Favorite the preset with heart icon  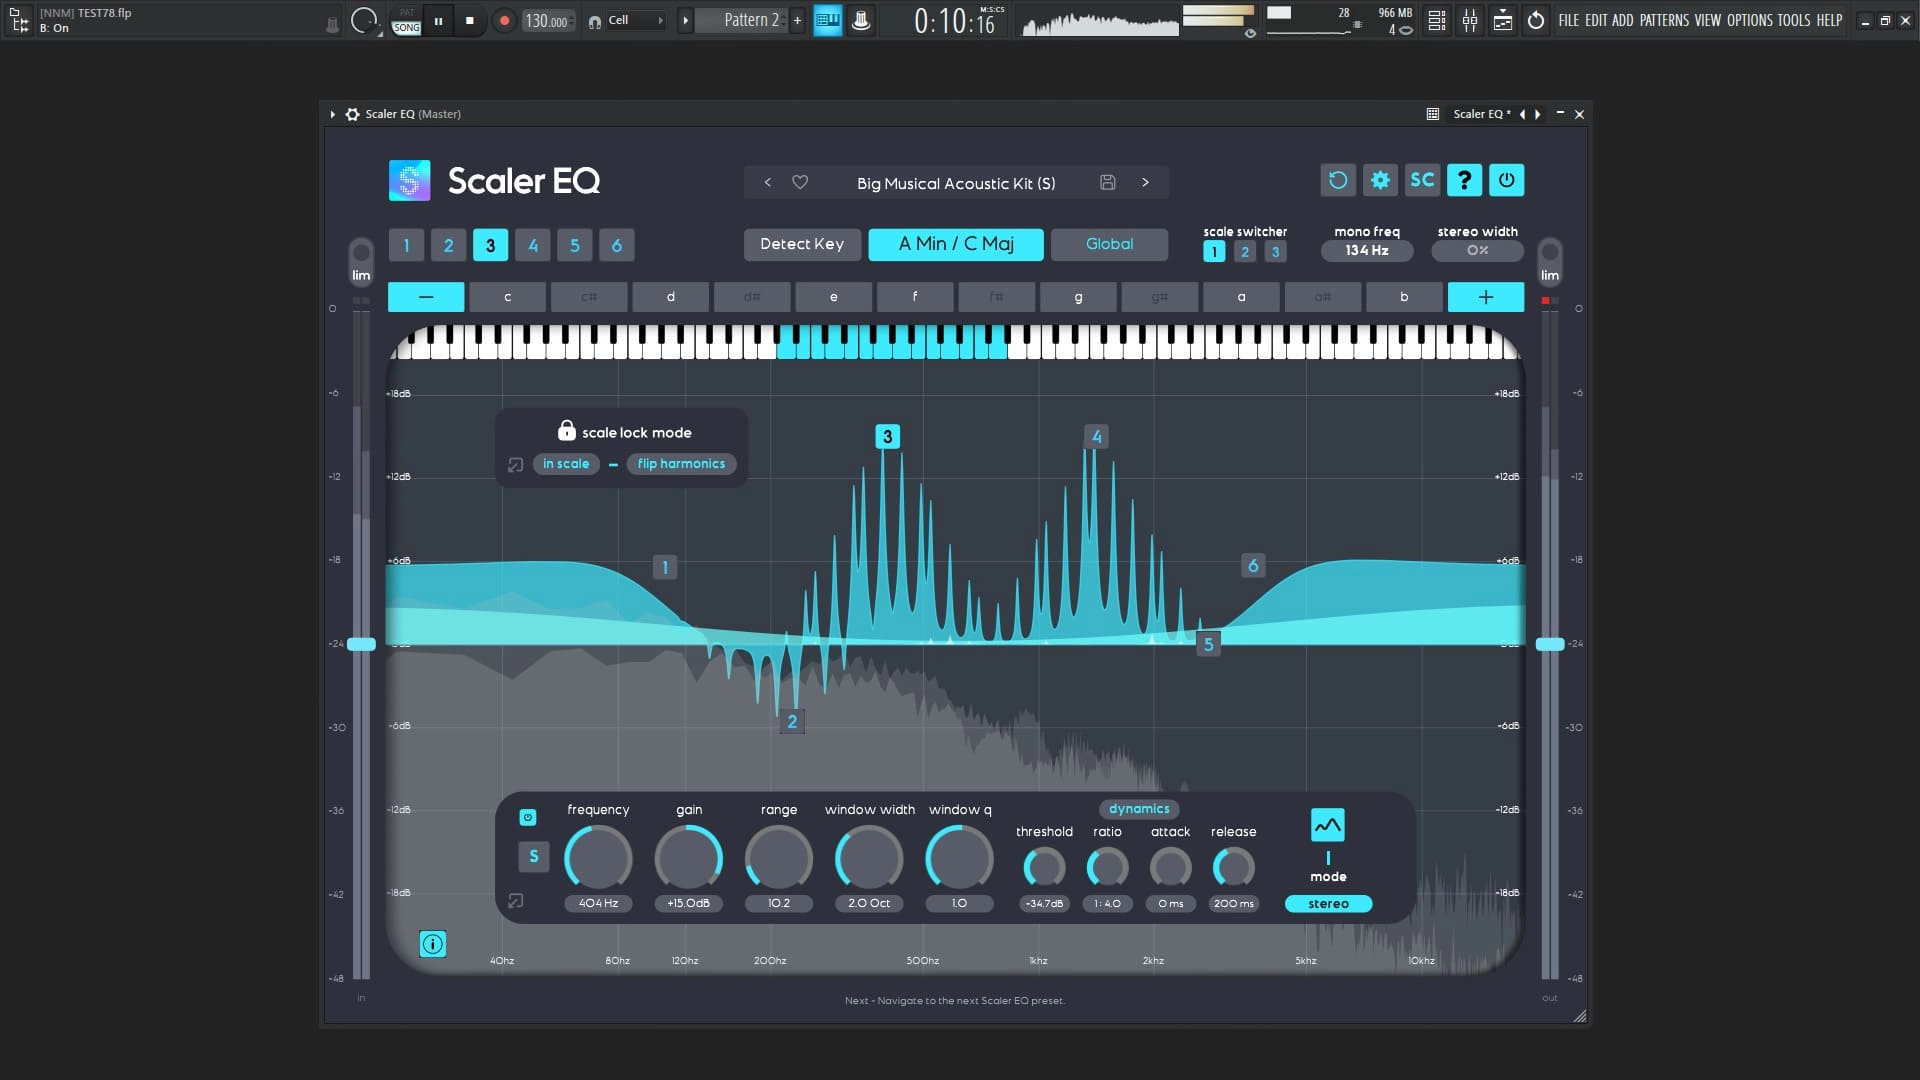pyautogui.click(x=800, y=182)
